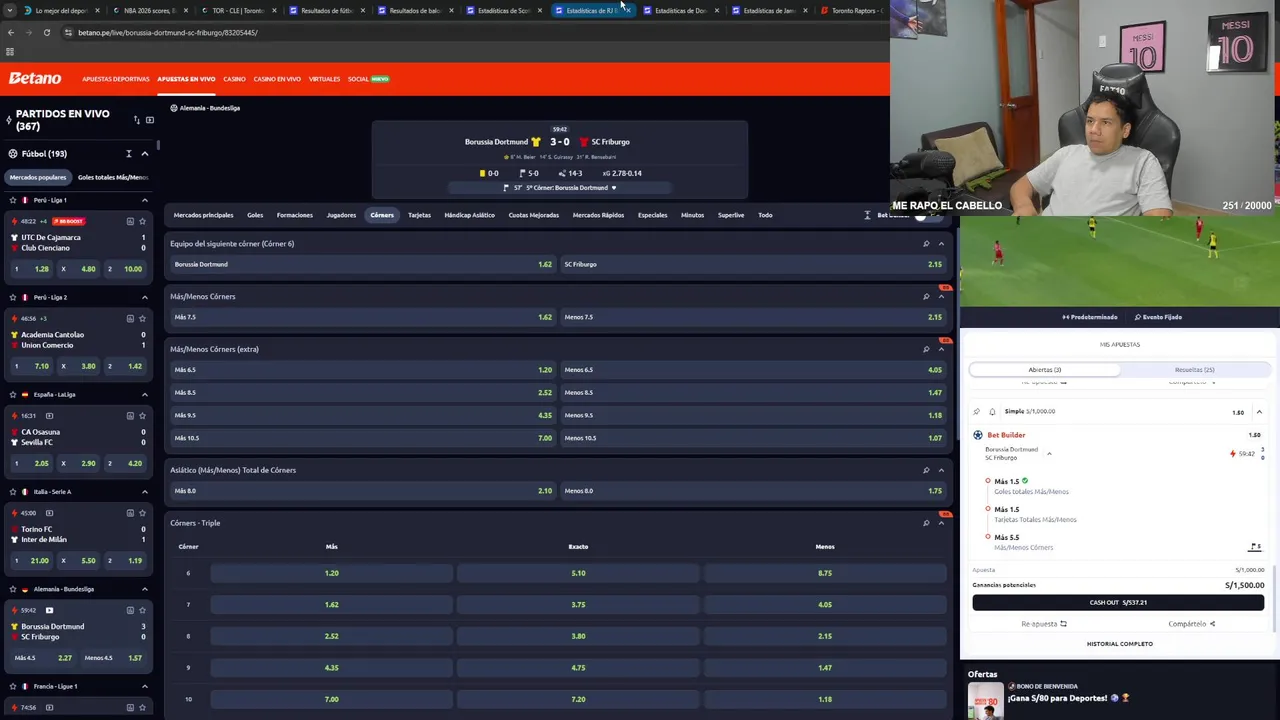Click the Alemania - Bundesliga globe icon
This screenshot has height=720, width=1280.
point(174,108)
